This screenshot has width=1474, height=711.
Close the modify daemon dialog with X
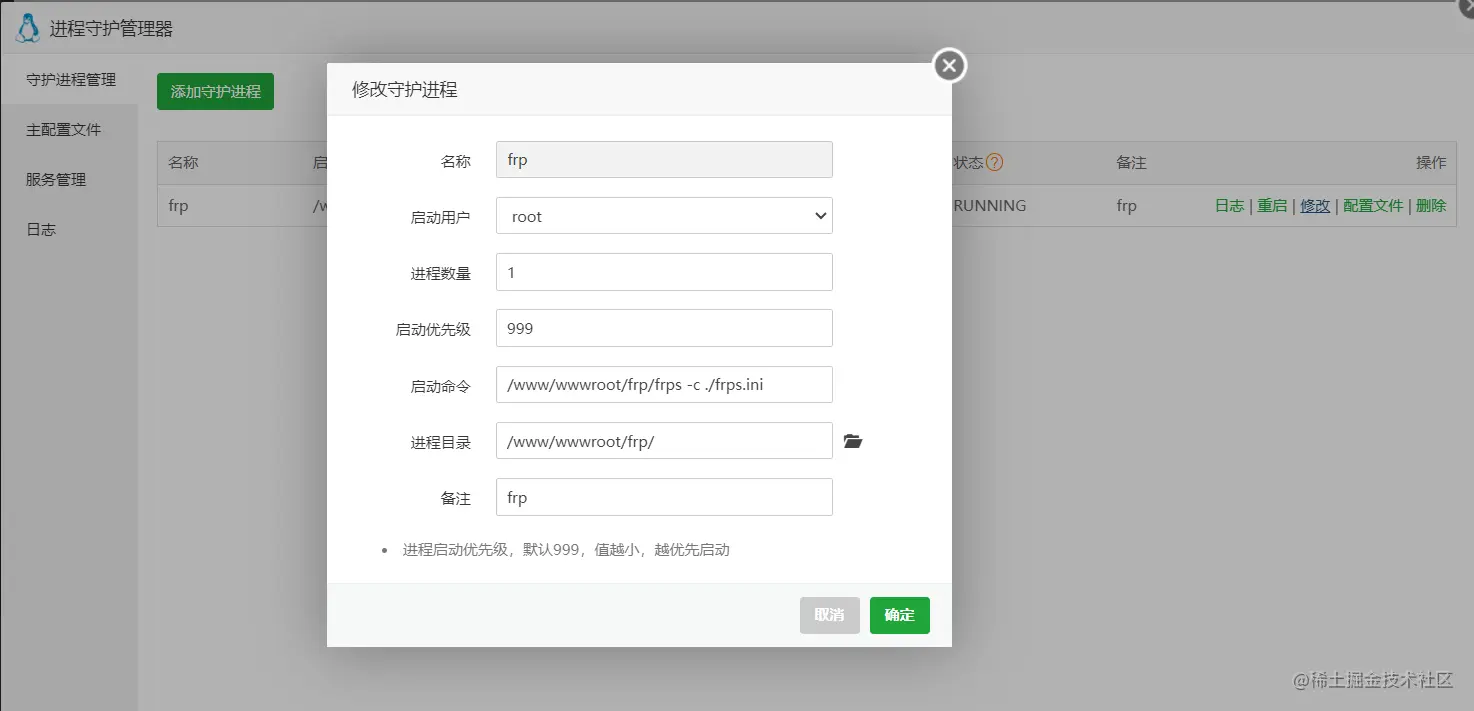949,66
